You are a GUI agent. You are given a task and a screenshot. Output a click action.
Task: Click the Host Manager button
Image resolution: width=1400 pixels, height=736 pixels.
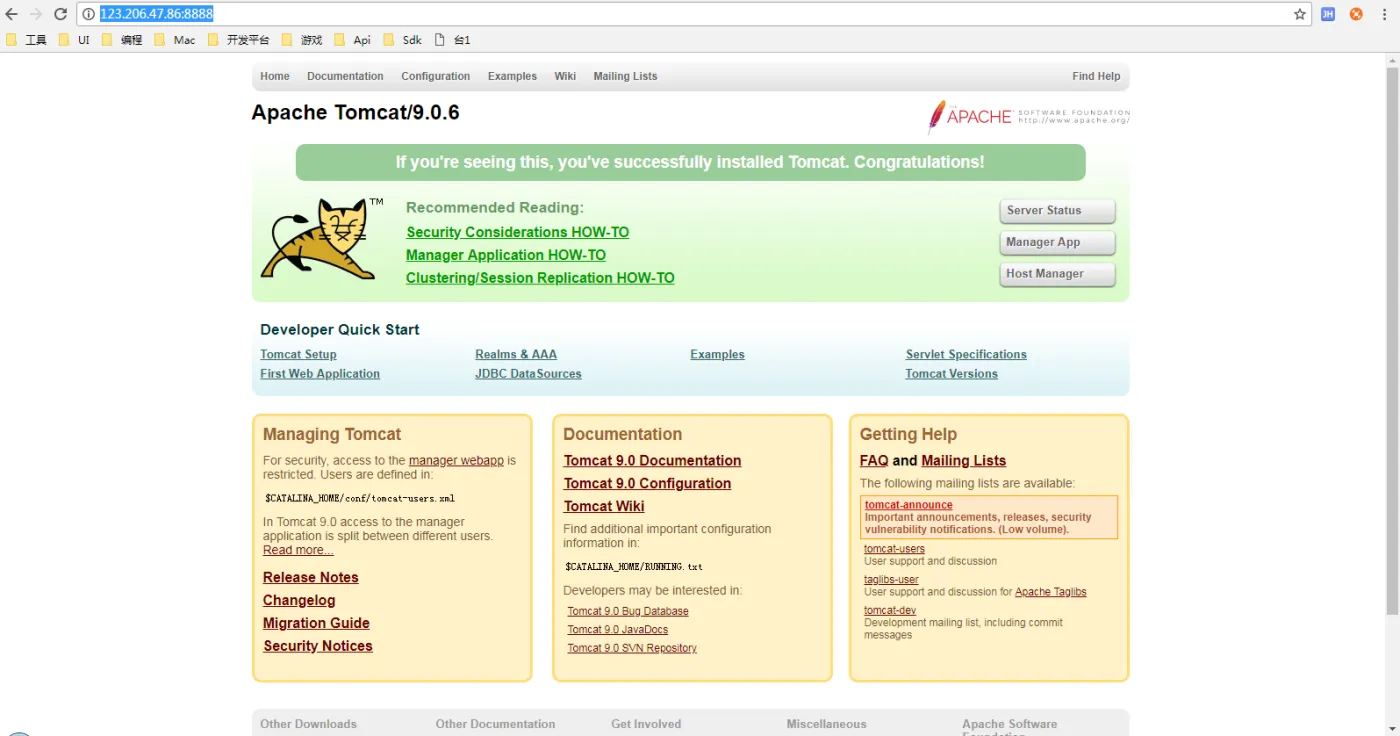[1057, 274]
